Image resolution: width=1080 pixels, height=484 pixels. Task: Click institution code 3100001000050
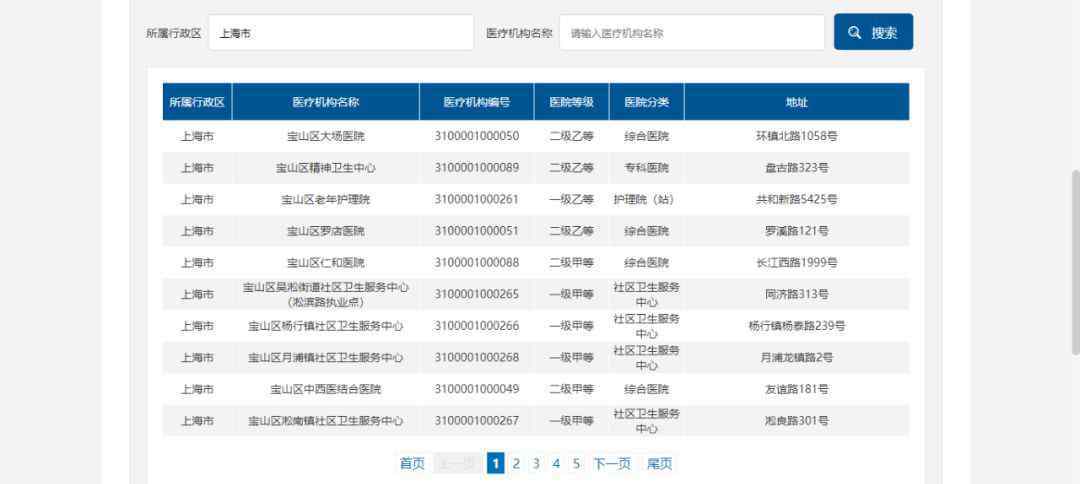477,136
